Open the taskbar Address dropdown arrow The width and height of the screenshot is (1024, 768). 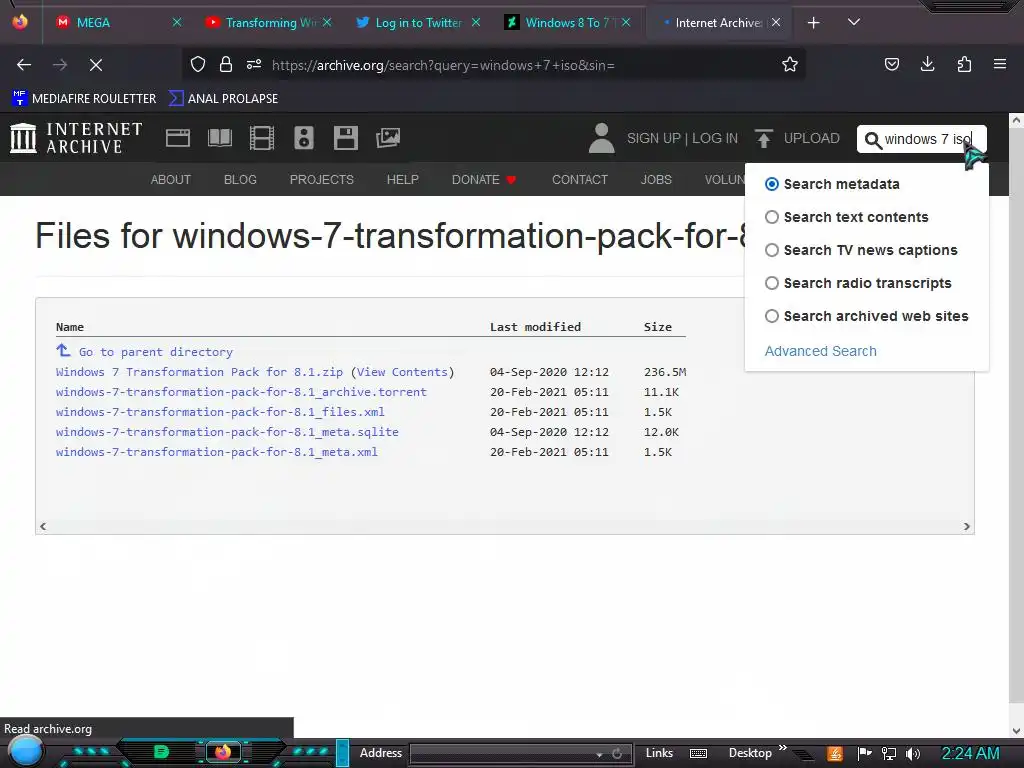pyautogui.click(x=599, y=754)
